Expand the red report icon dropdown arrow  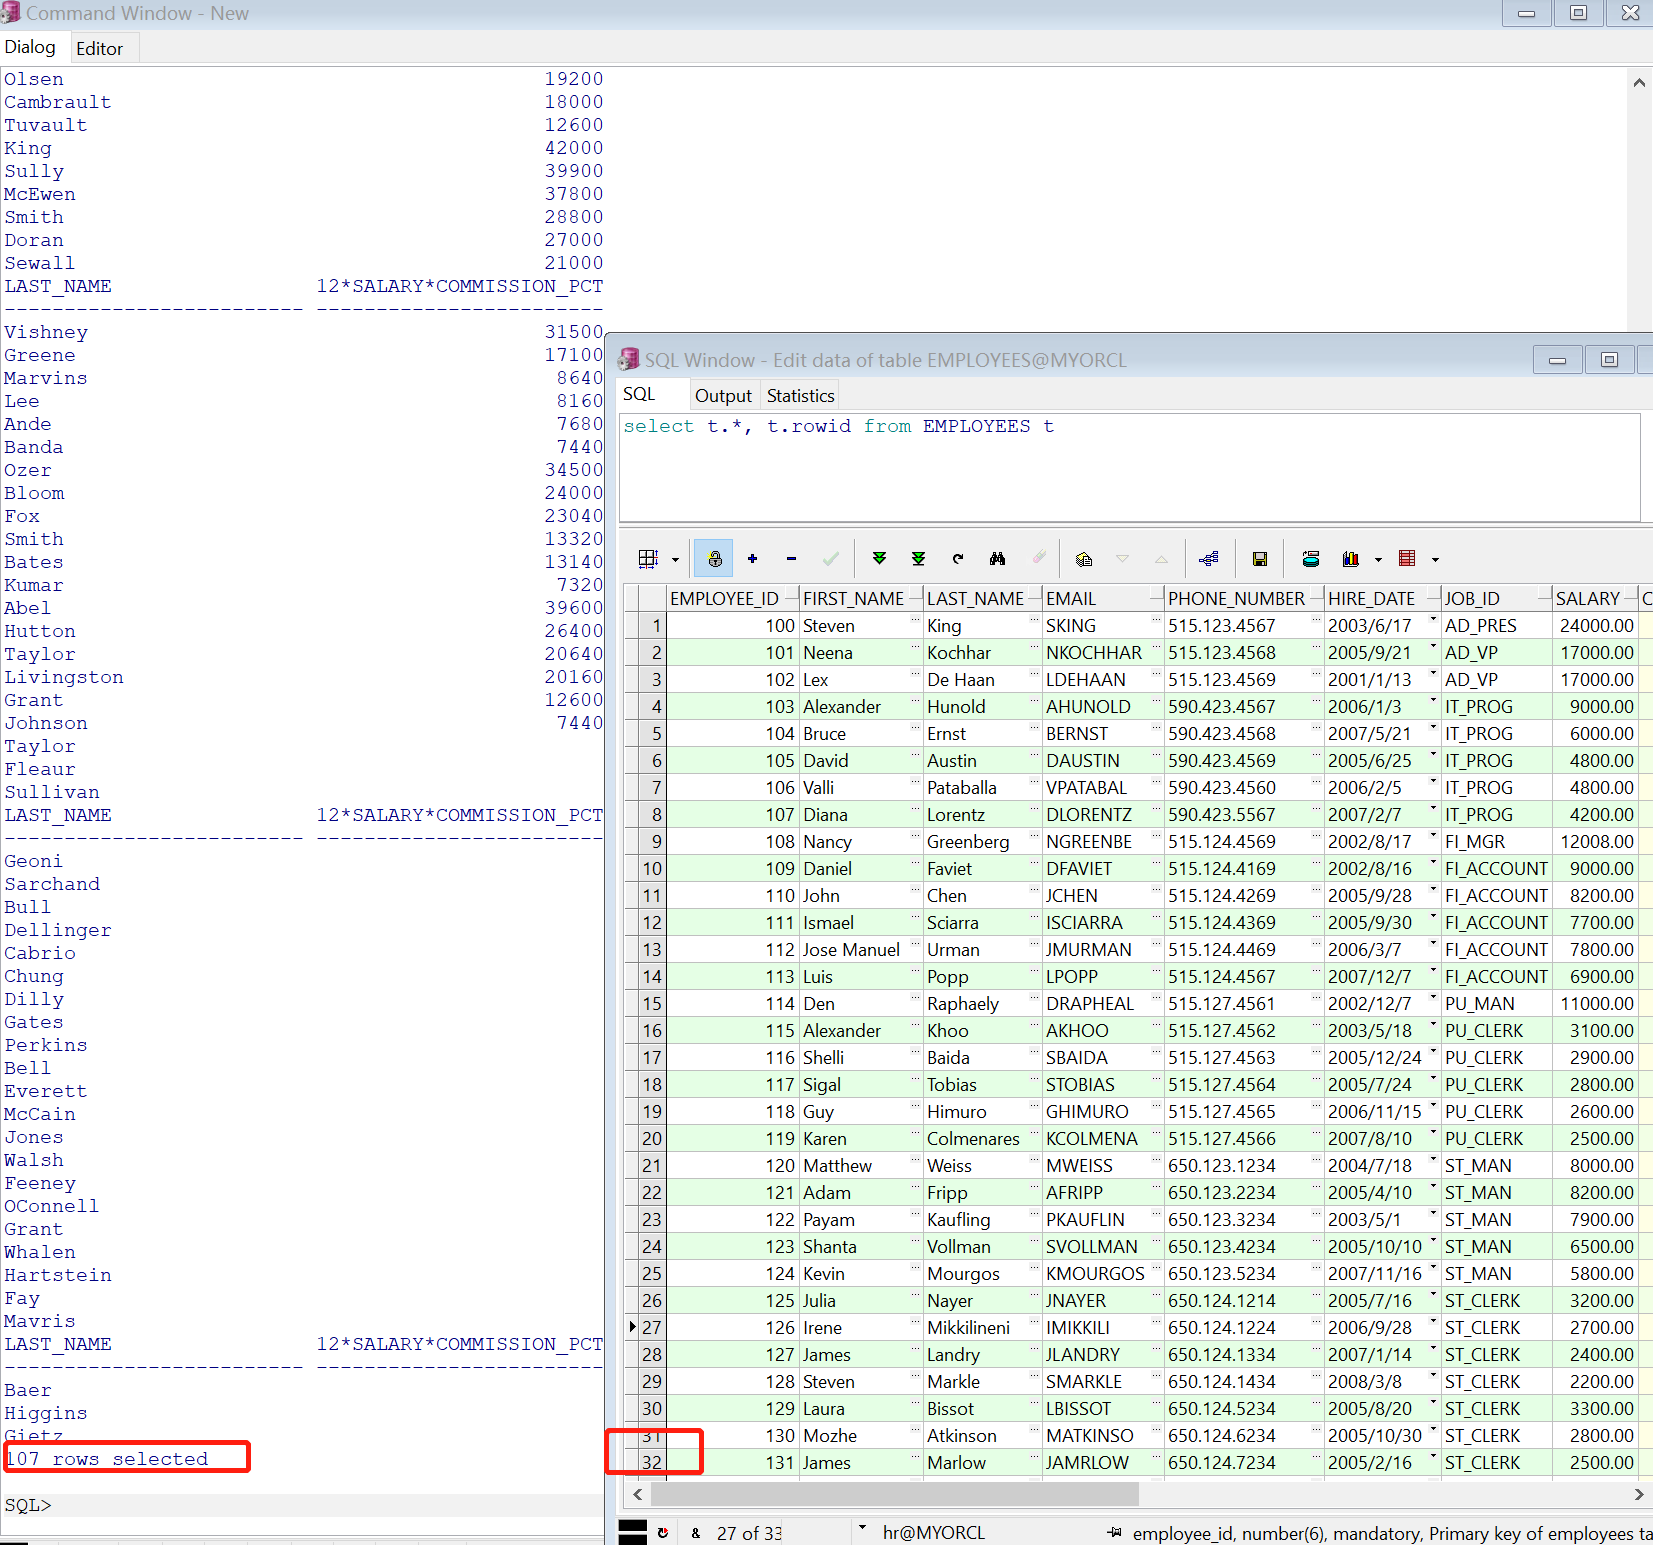(1435, 560)
